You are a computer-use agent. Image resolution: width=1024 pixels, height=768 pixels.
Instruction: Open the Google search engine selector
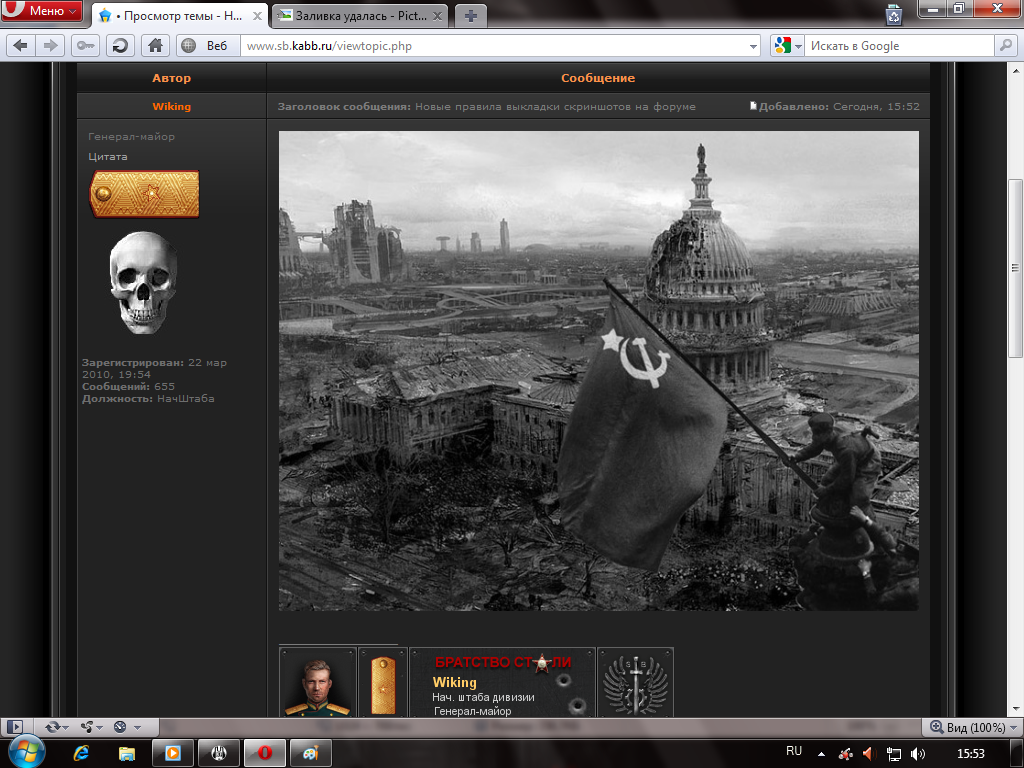click(x=787, y=46)
